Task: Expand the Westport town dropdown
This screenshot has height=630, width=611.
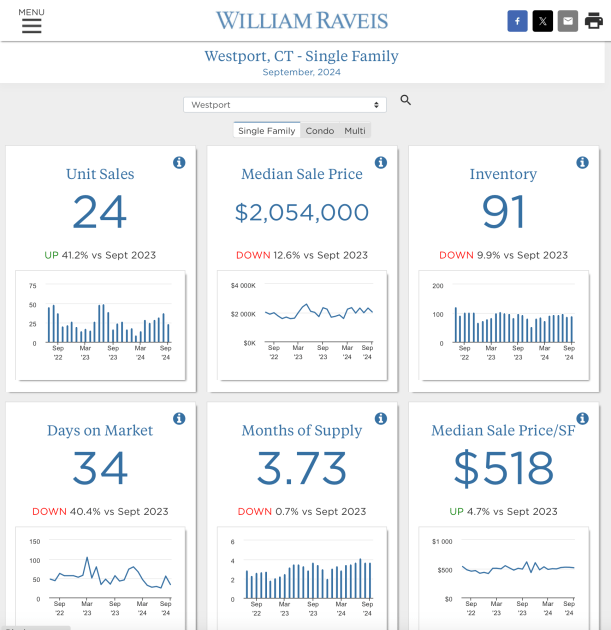Action: point(285,104)
